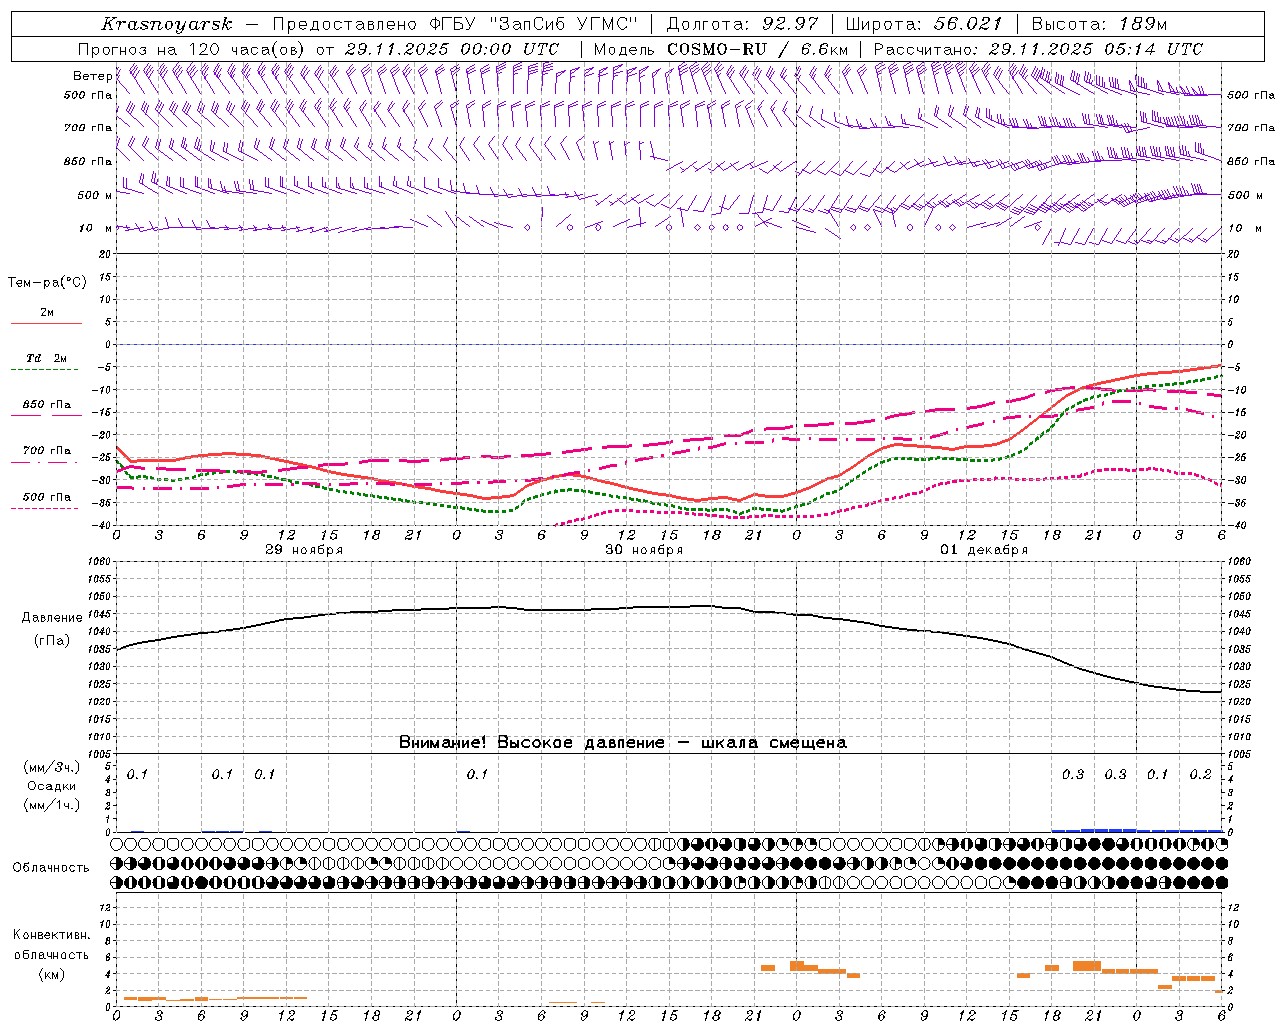Select the 'Долгота: 92.97' longitude text
This screenshot has width=1280, height=1024.
tap(742, 24)
